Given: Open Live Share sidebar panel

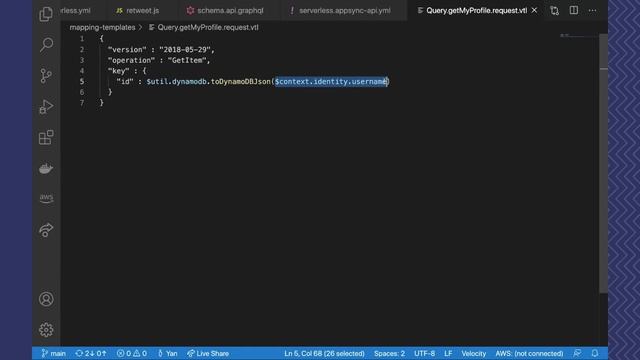Looking at the screenshot, I should pyautogui.click(x=46, y=230).
